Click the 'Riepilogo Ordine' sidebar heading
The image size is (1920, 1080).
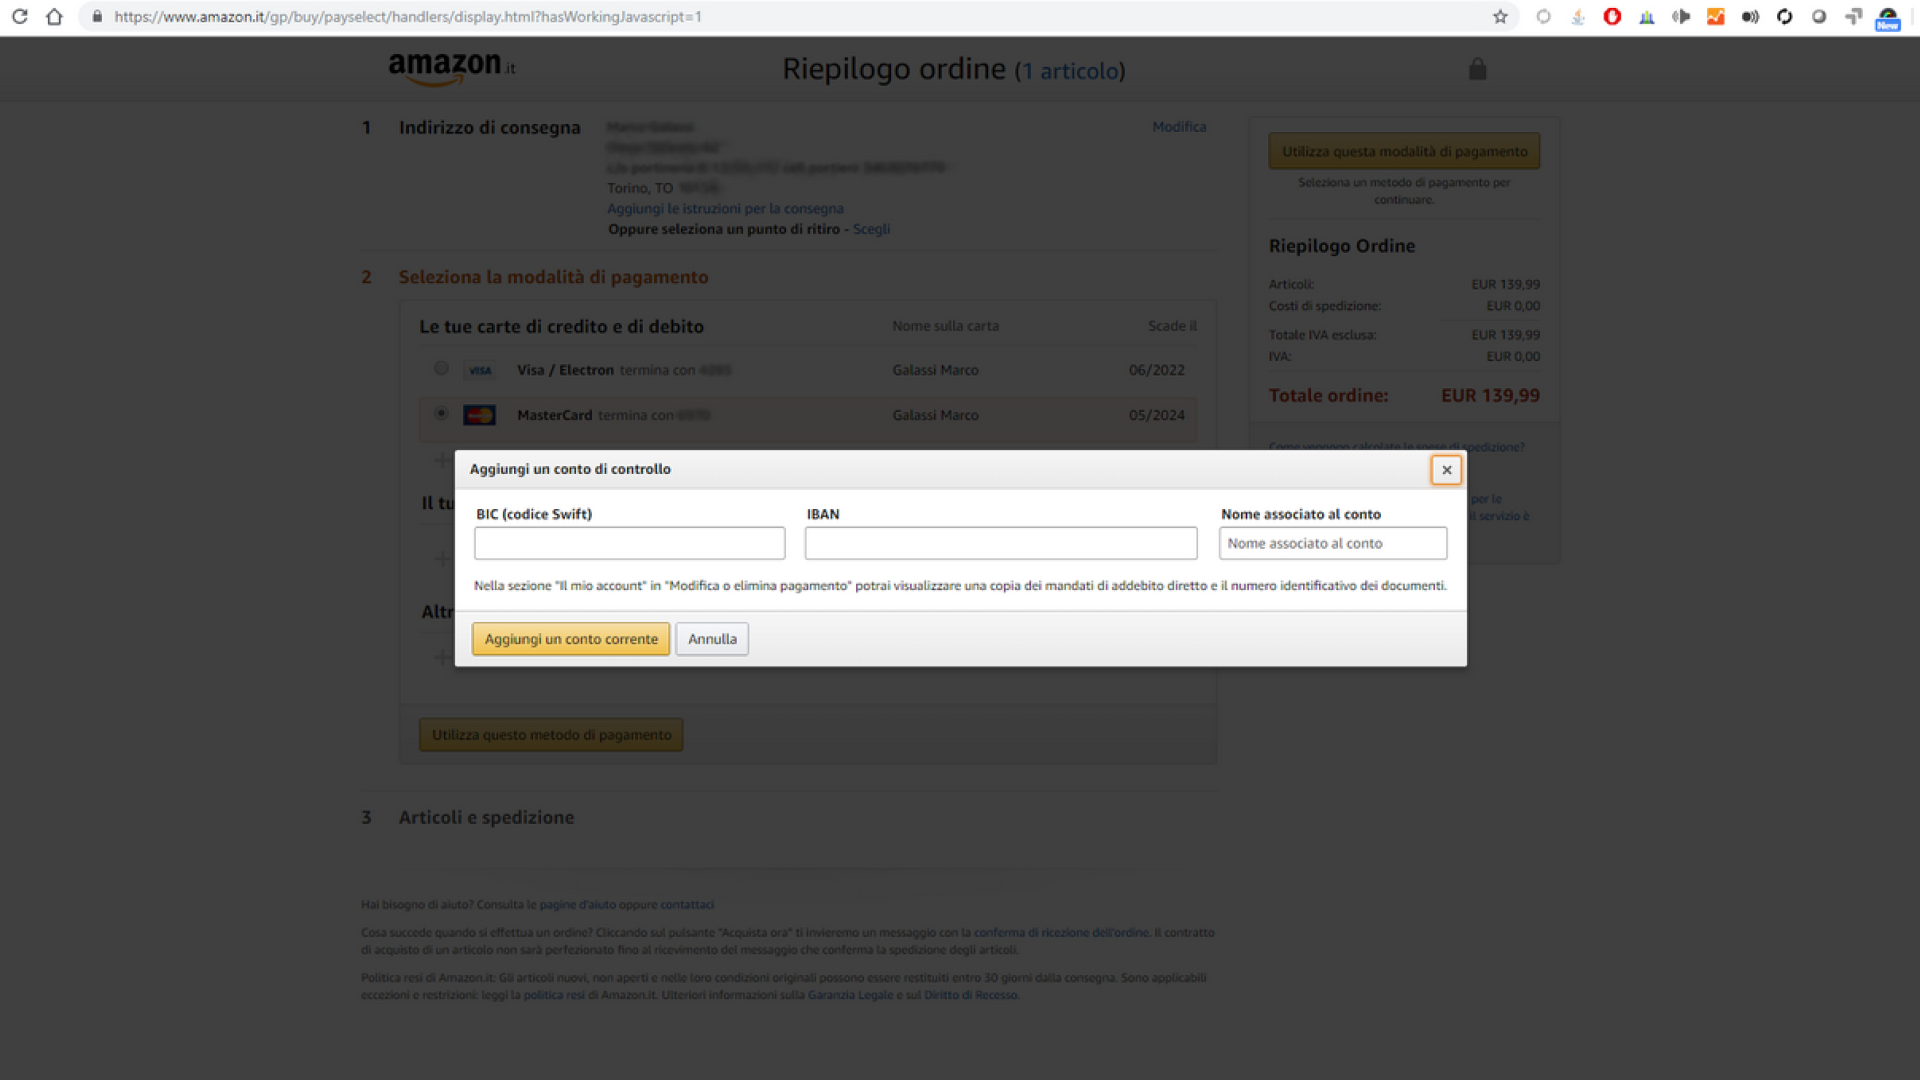coord(1342,246)
